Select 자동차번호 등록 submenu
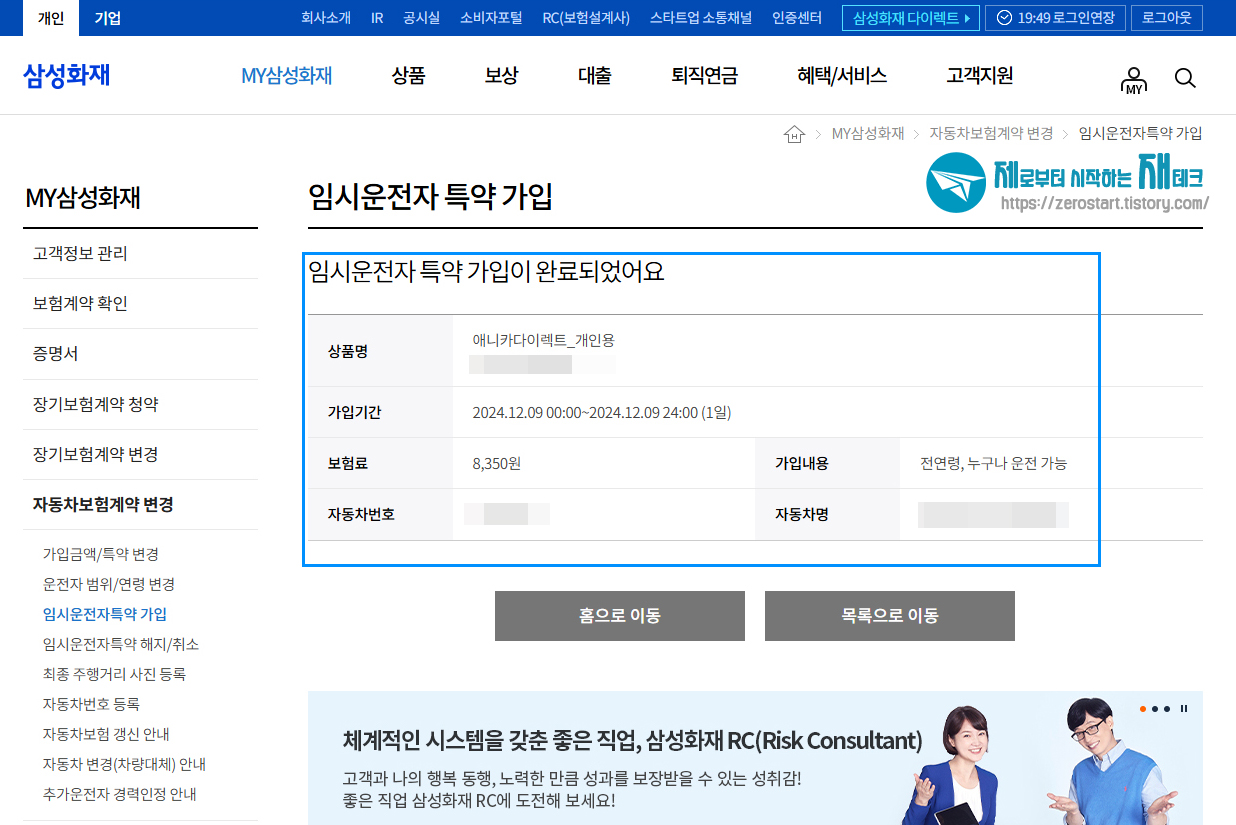Image resolution: width=1236 pixels, height=825 pixels. point(91,704)
